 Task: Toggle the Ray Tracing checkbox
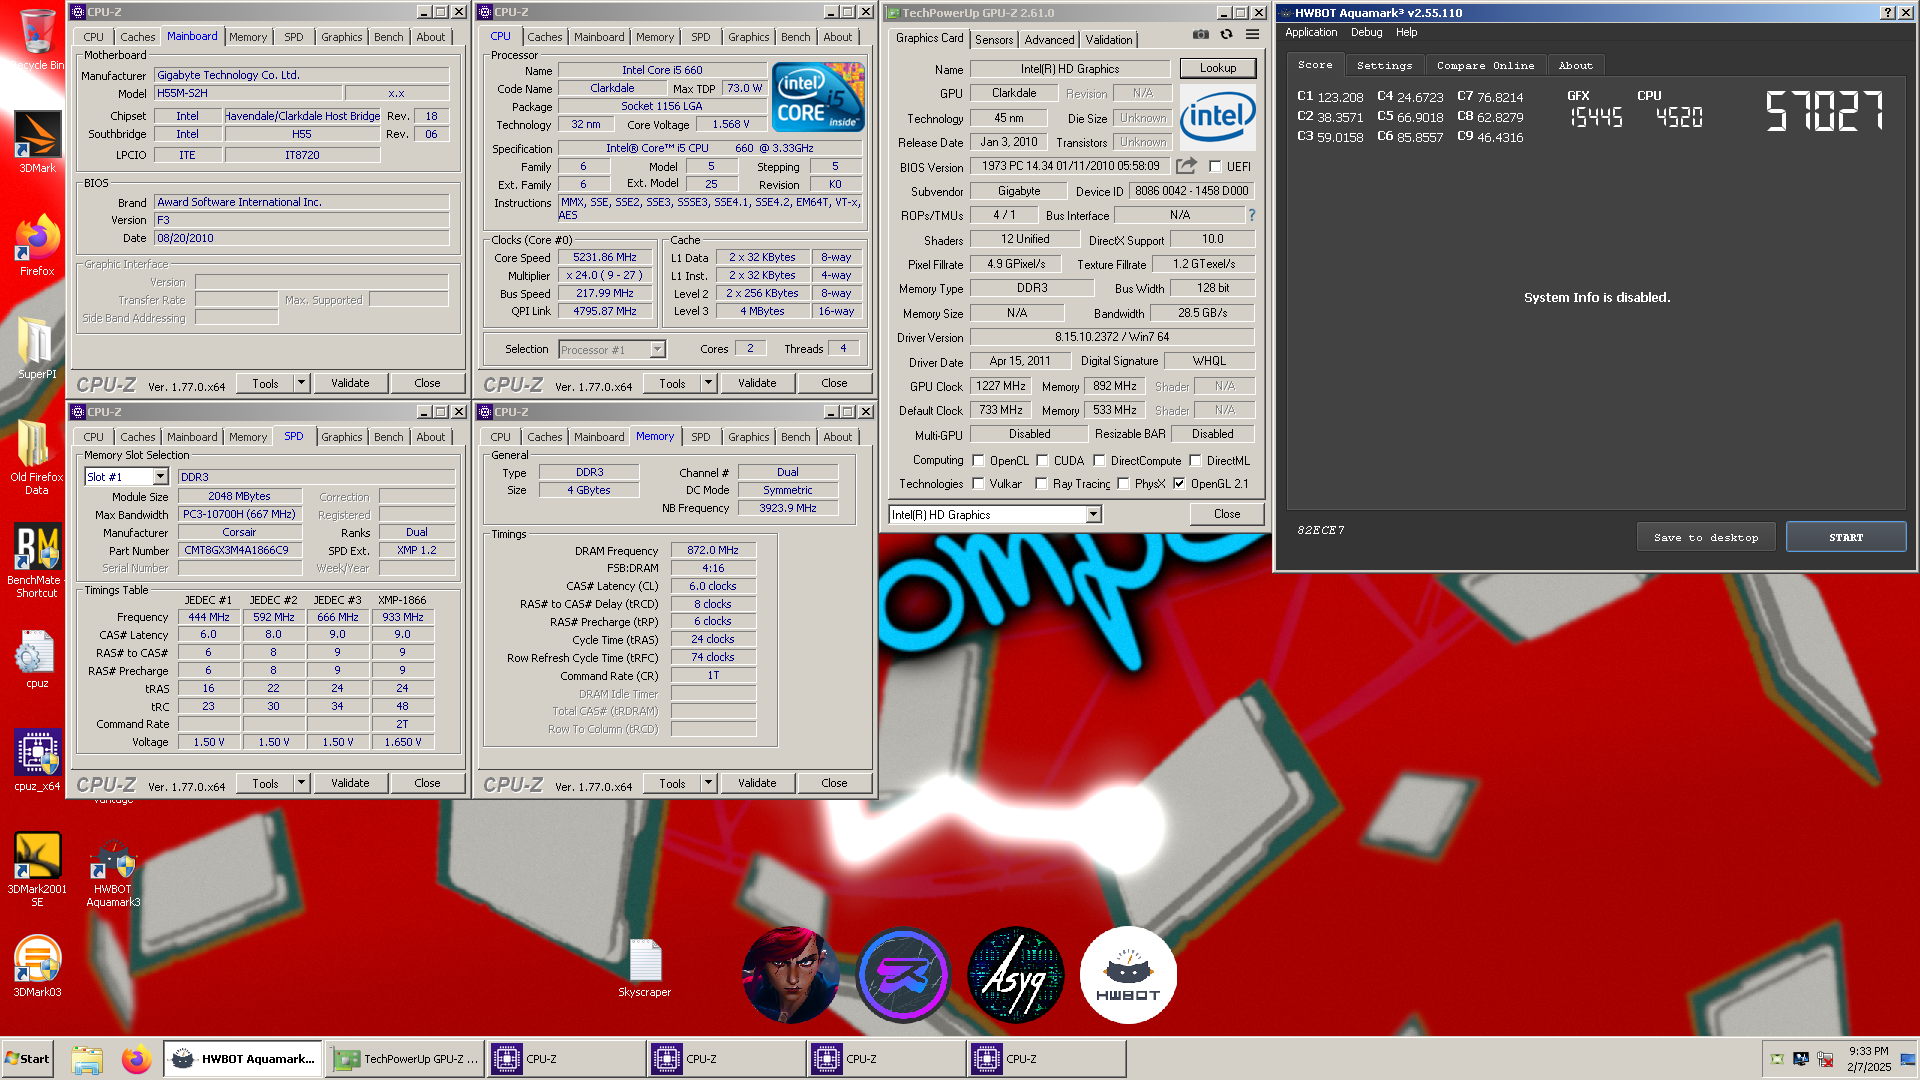click(1041, 484)
